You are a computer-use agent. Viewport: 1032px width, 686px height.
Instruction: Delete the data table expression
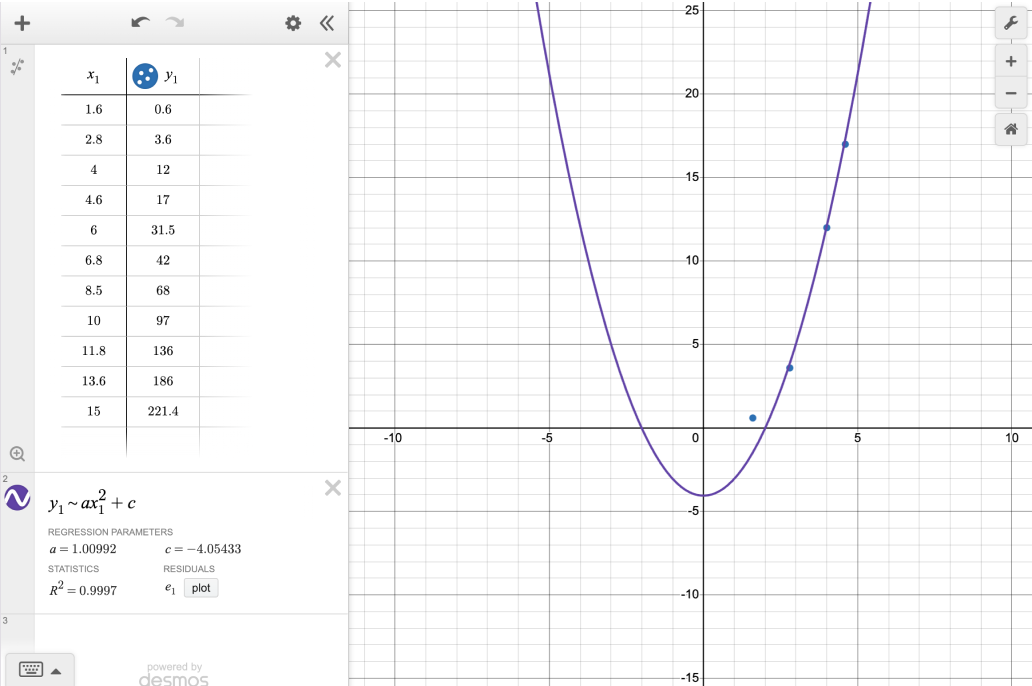tap(333, 60)
